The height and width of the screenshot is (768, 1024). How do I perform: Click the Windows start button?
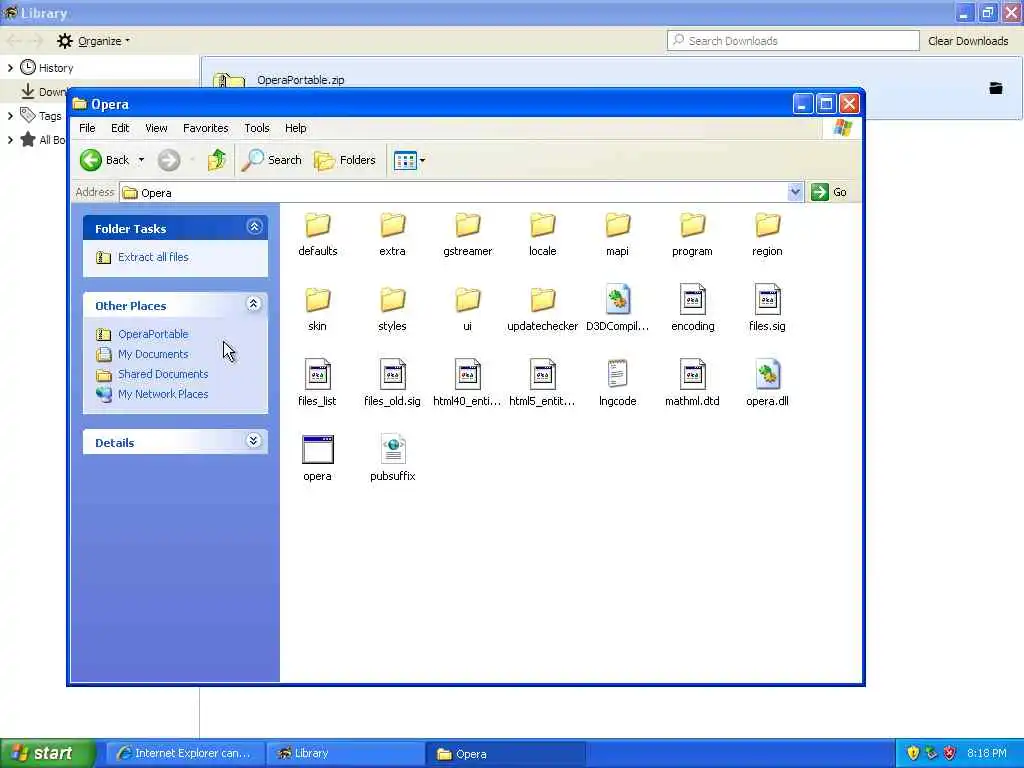tap(47, 754)
